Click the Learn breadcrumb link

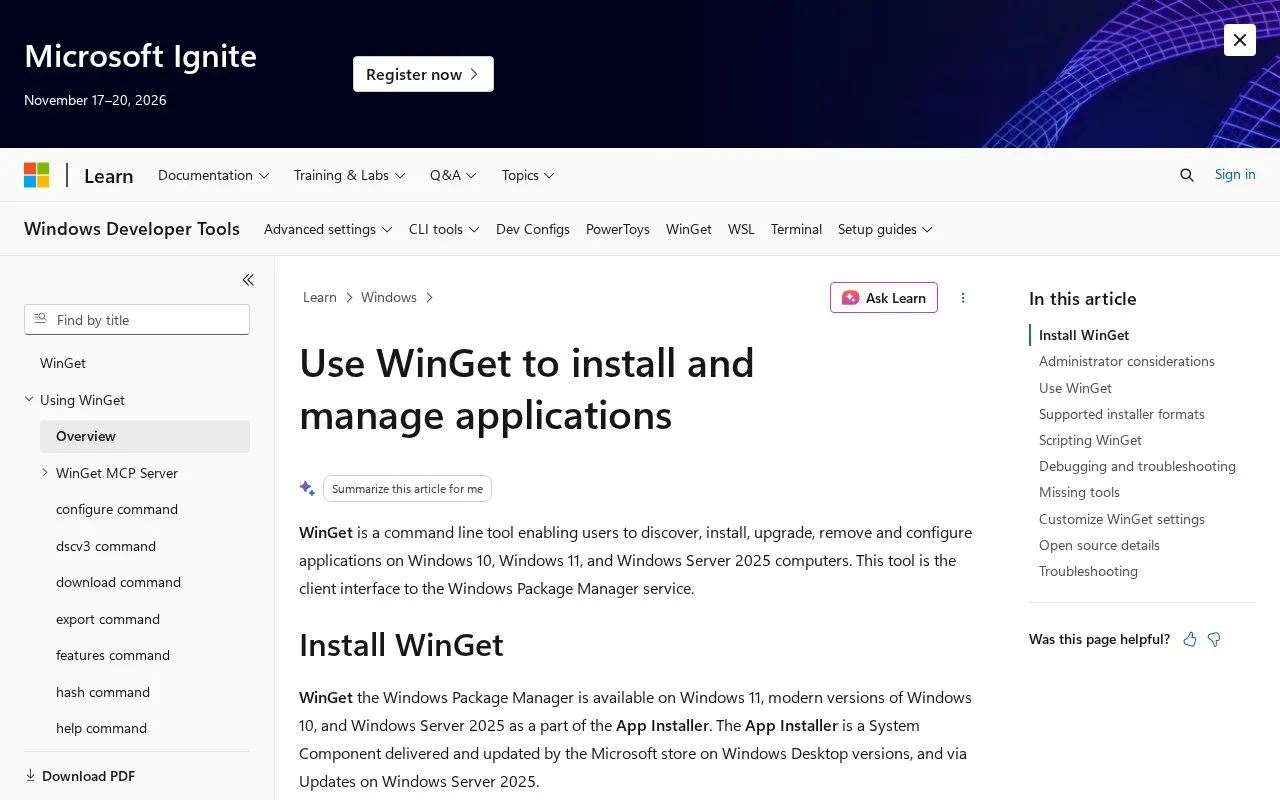320,298
